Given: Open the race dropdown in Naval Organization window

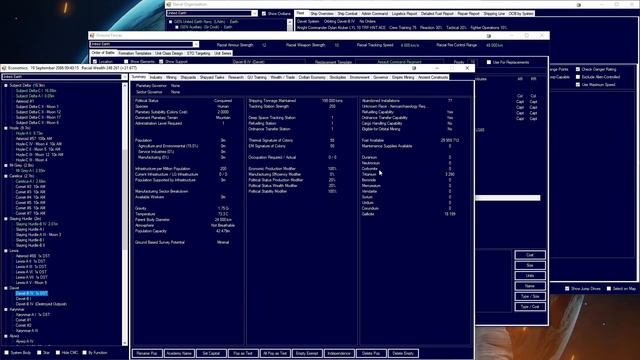Looking at the screenshot, I should 255,13.
